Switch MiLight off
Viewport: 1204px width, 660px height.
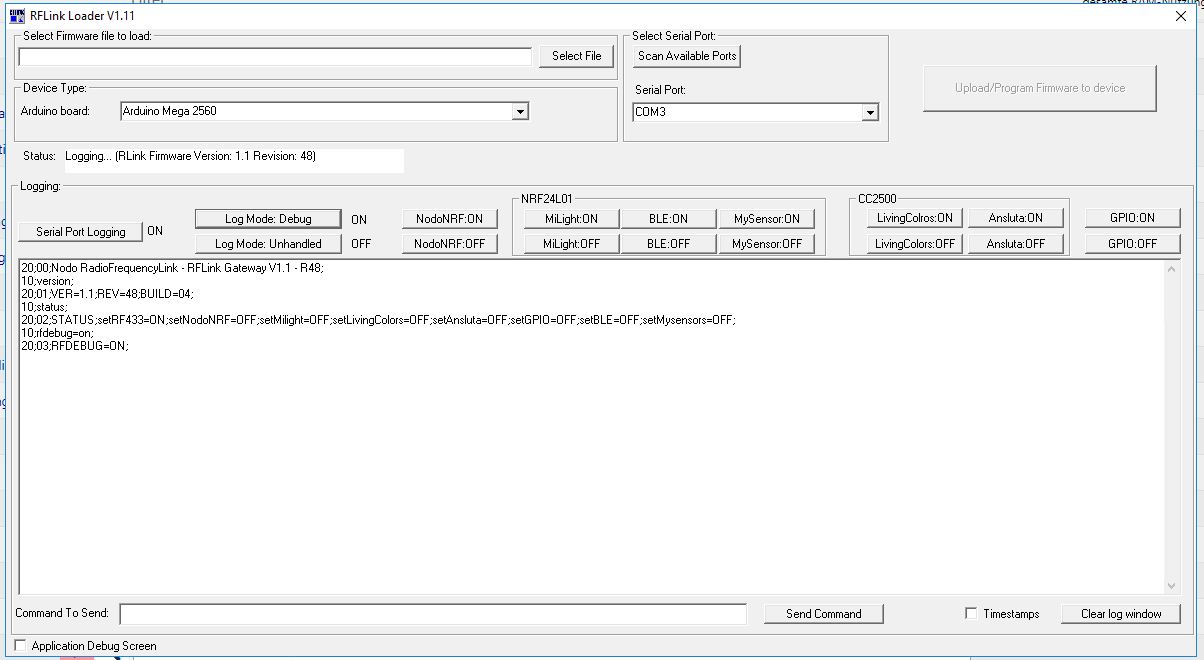(x=572, y=243)
